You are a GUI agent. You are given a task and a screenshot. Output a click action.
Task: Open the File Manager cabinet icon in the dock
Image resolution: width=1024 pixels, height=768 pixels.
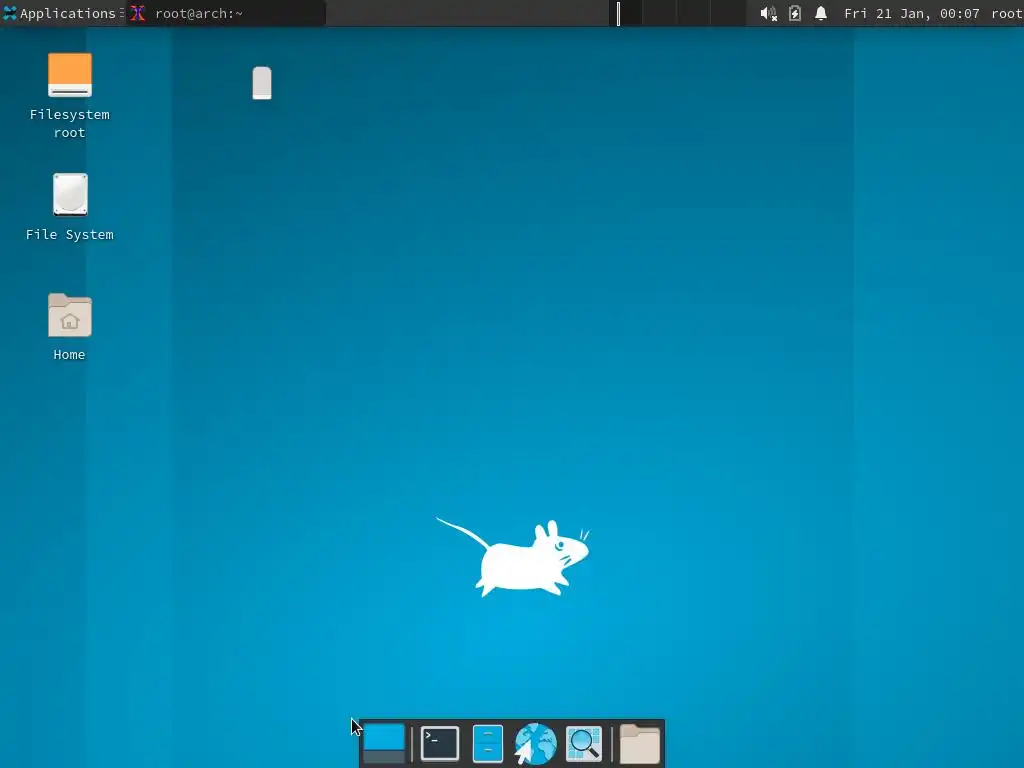[488, 743]
